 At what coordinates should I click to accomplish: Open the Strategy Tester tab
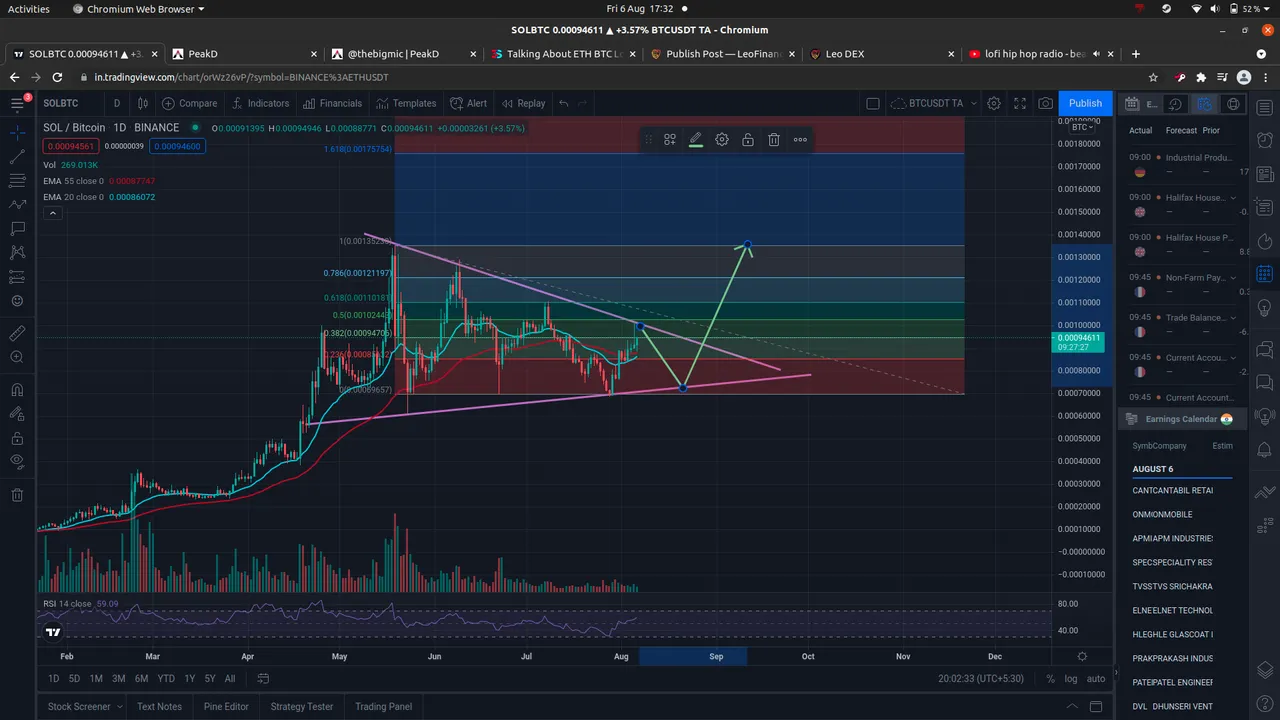point(302,706)
